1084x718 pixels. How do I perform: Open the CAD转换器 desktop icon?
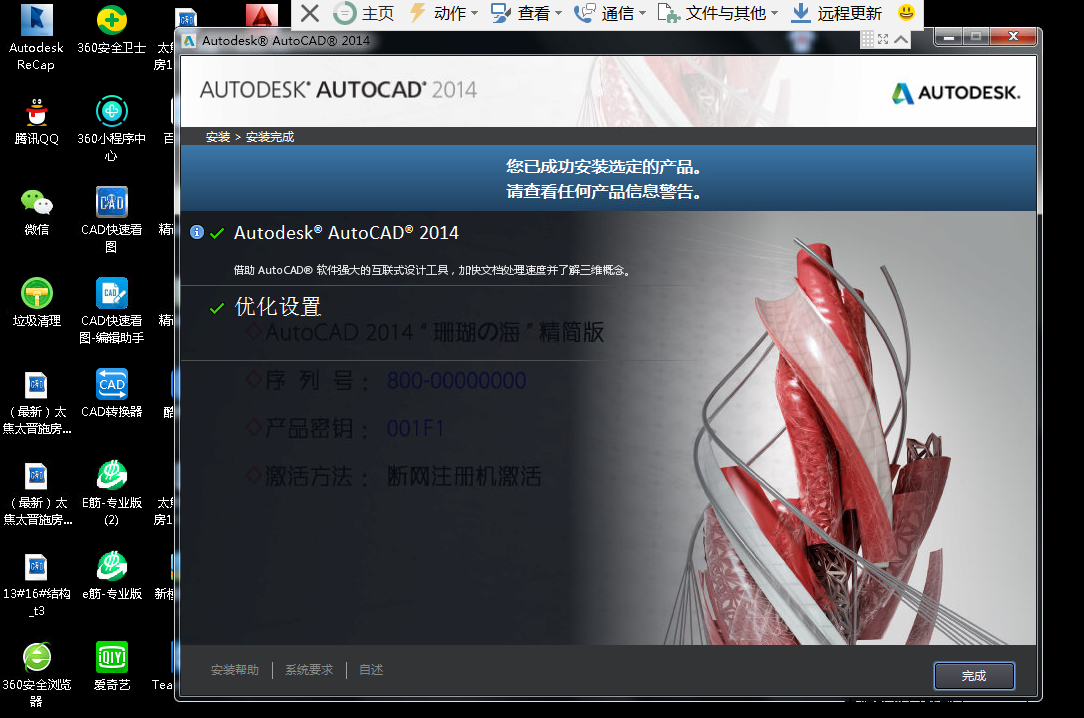[x=111, y=394]
